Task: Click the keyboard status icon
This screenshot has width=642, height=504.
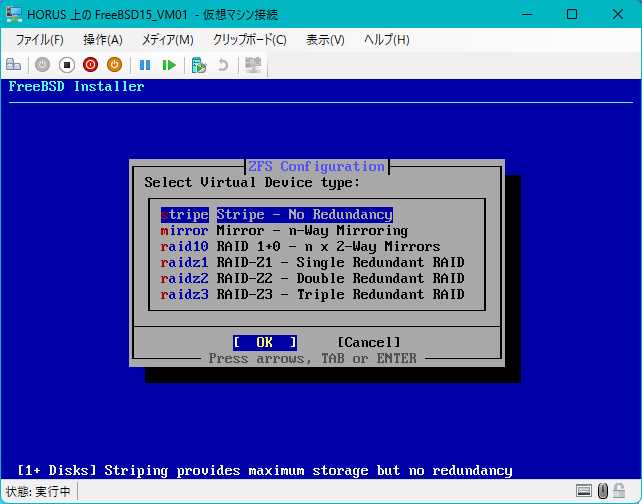Action: pos(583,490)
